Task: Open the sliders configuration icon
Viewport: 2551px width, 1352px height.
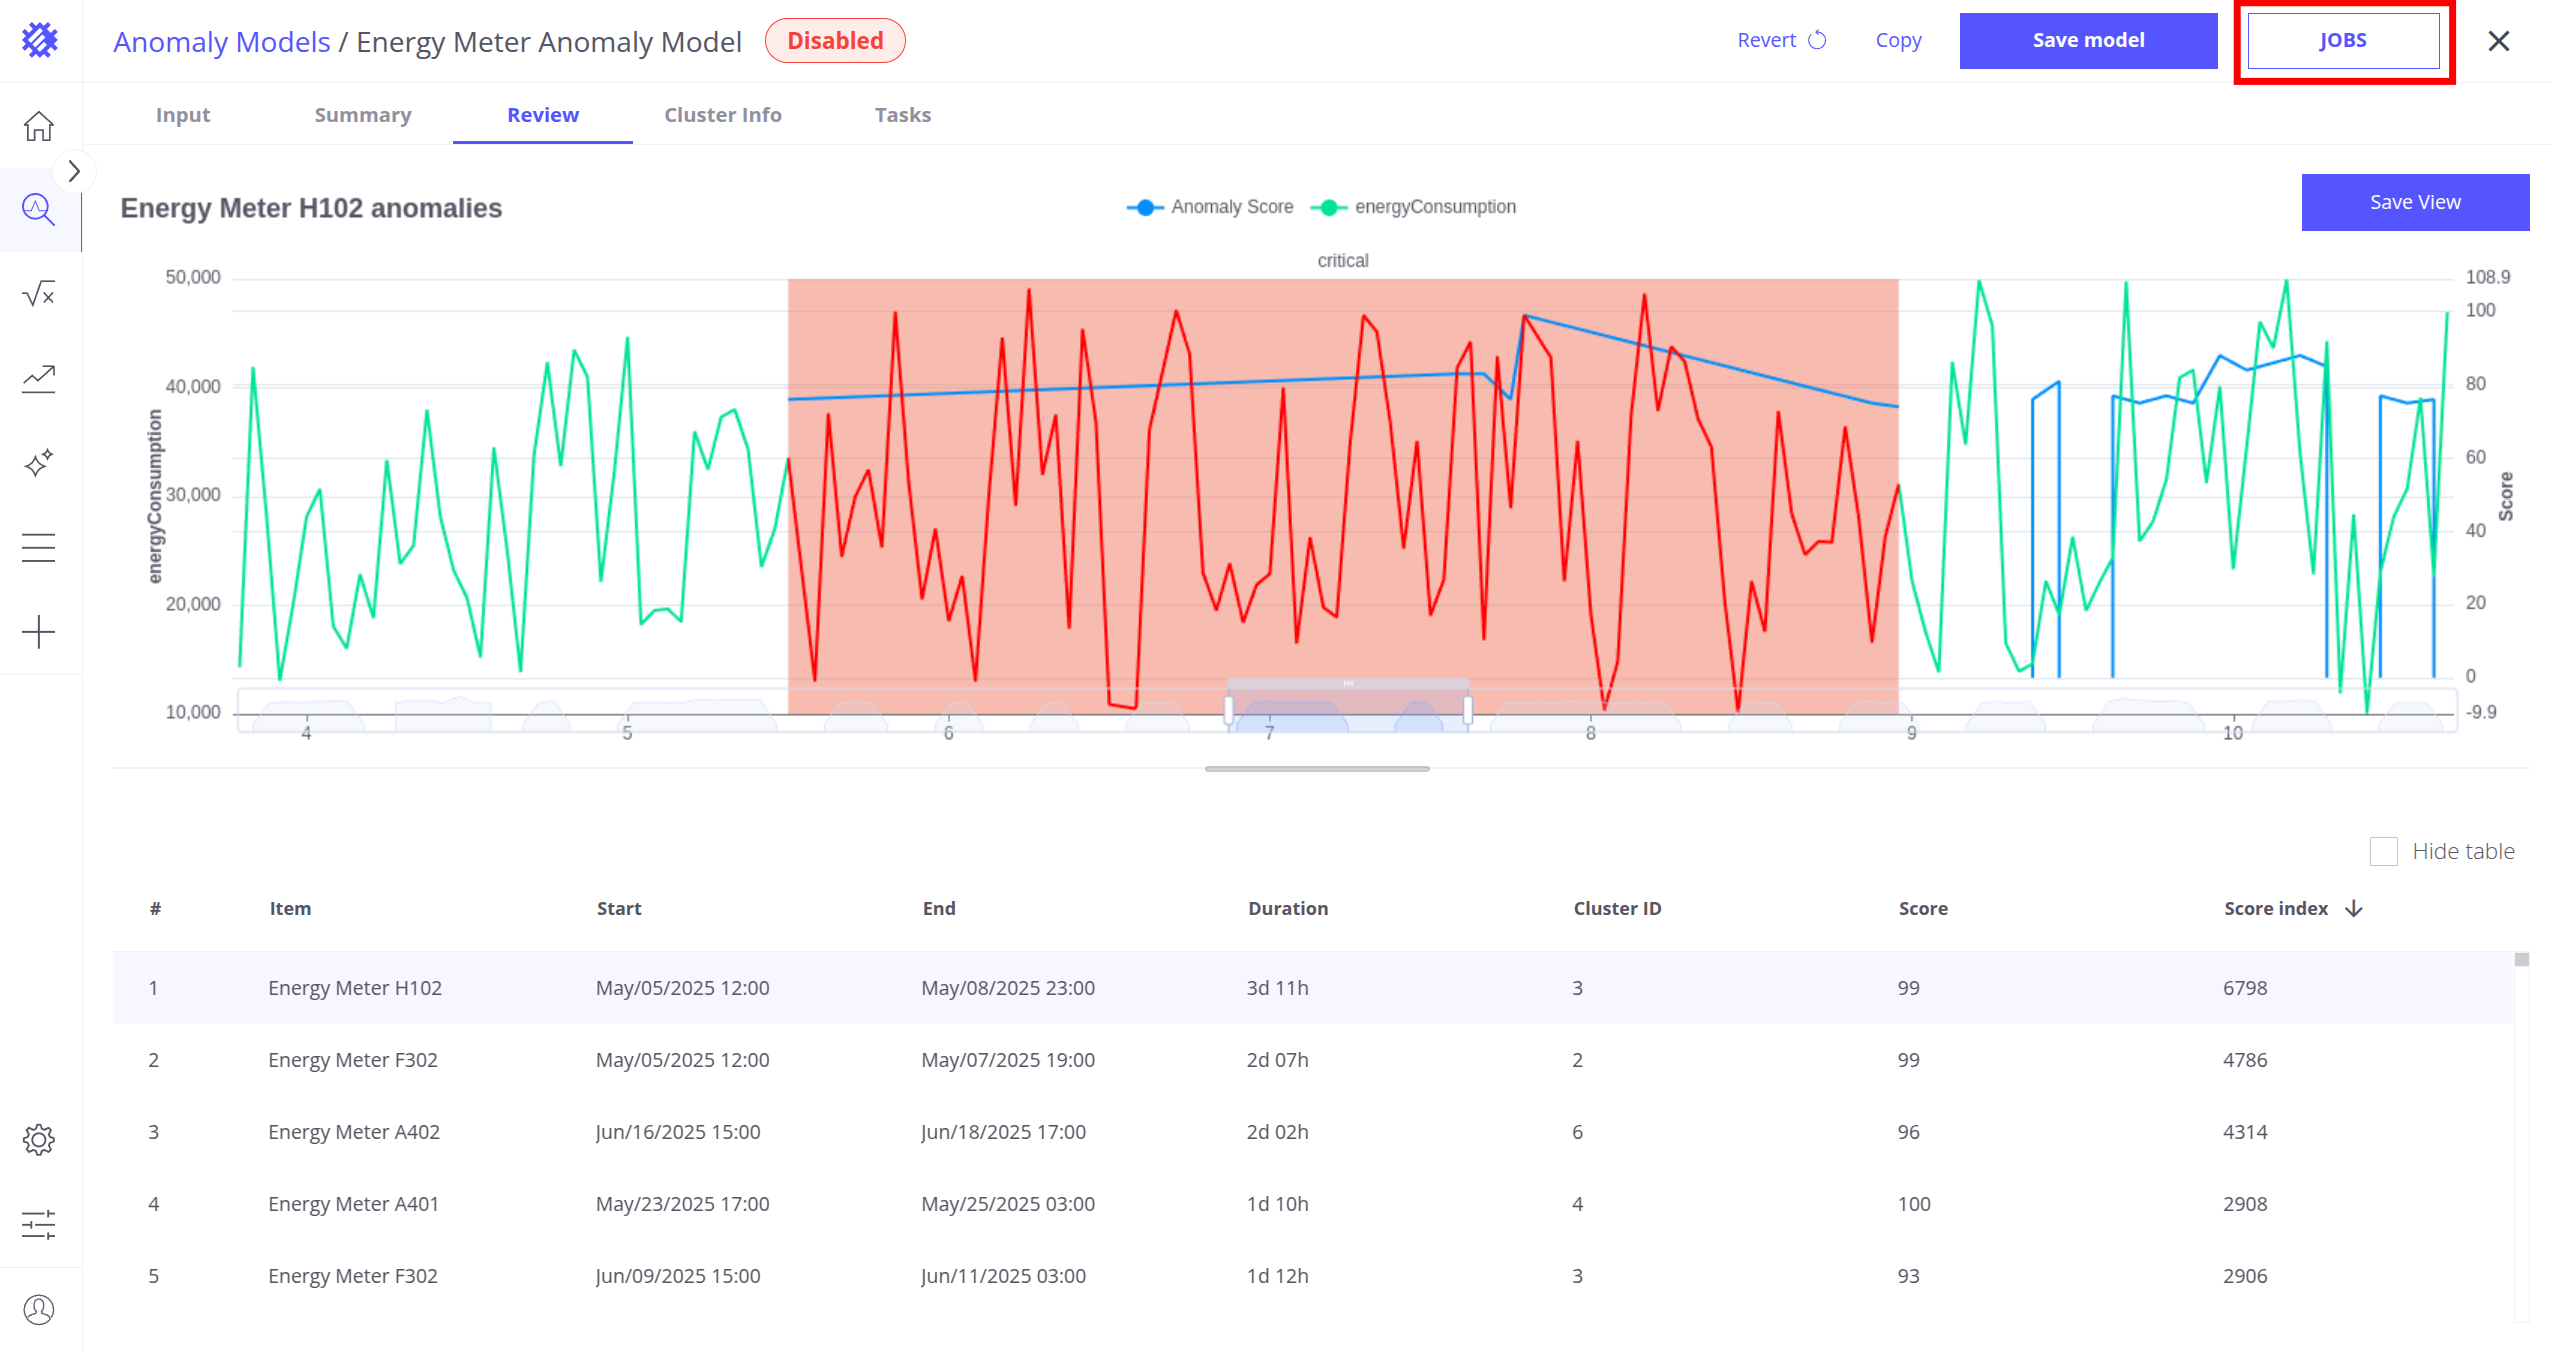Action: point(39,1225)
